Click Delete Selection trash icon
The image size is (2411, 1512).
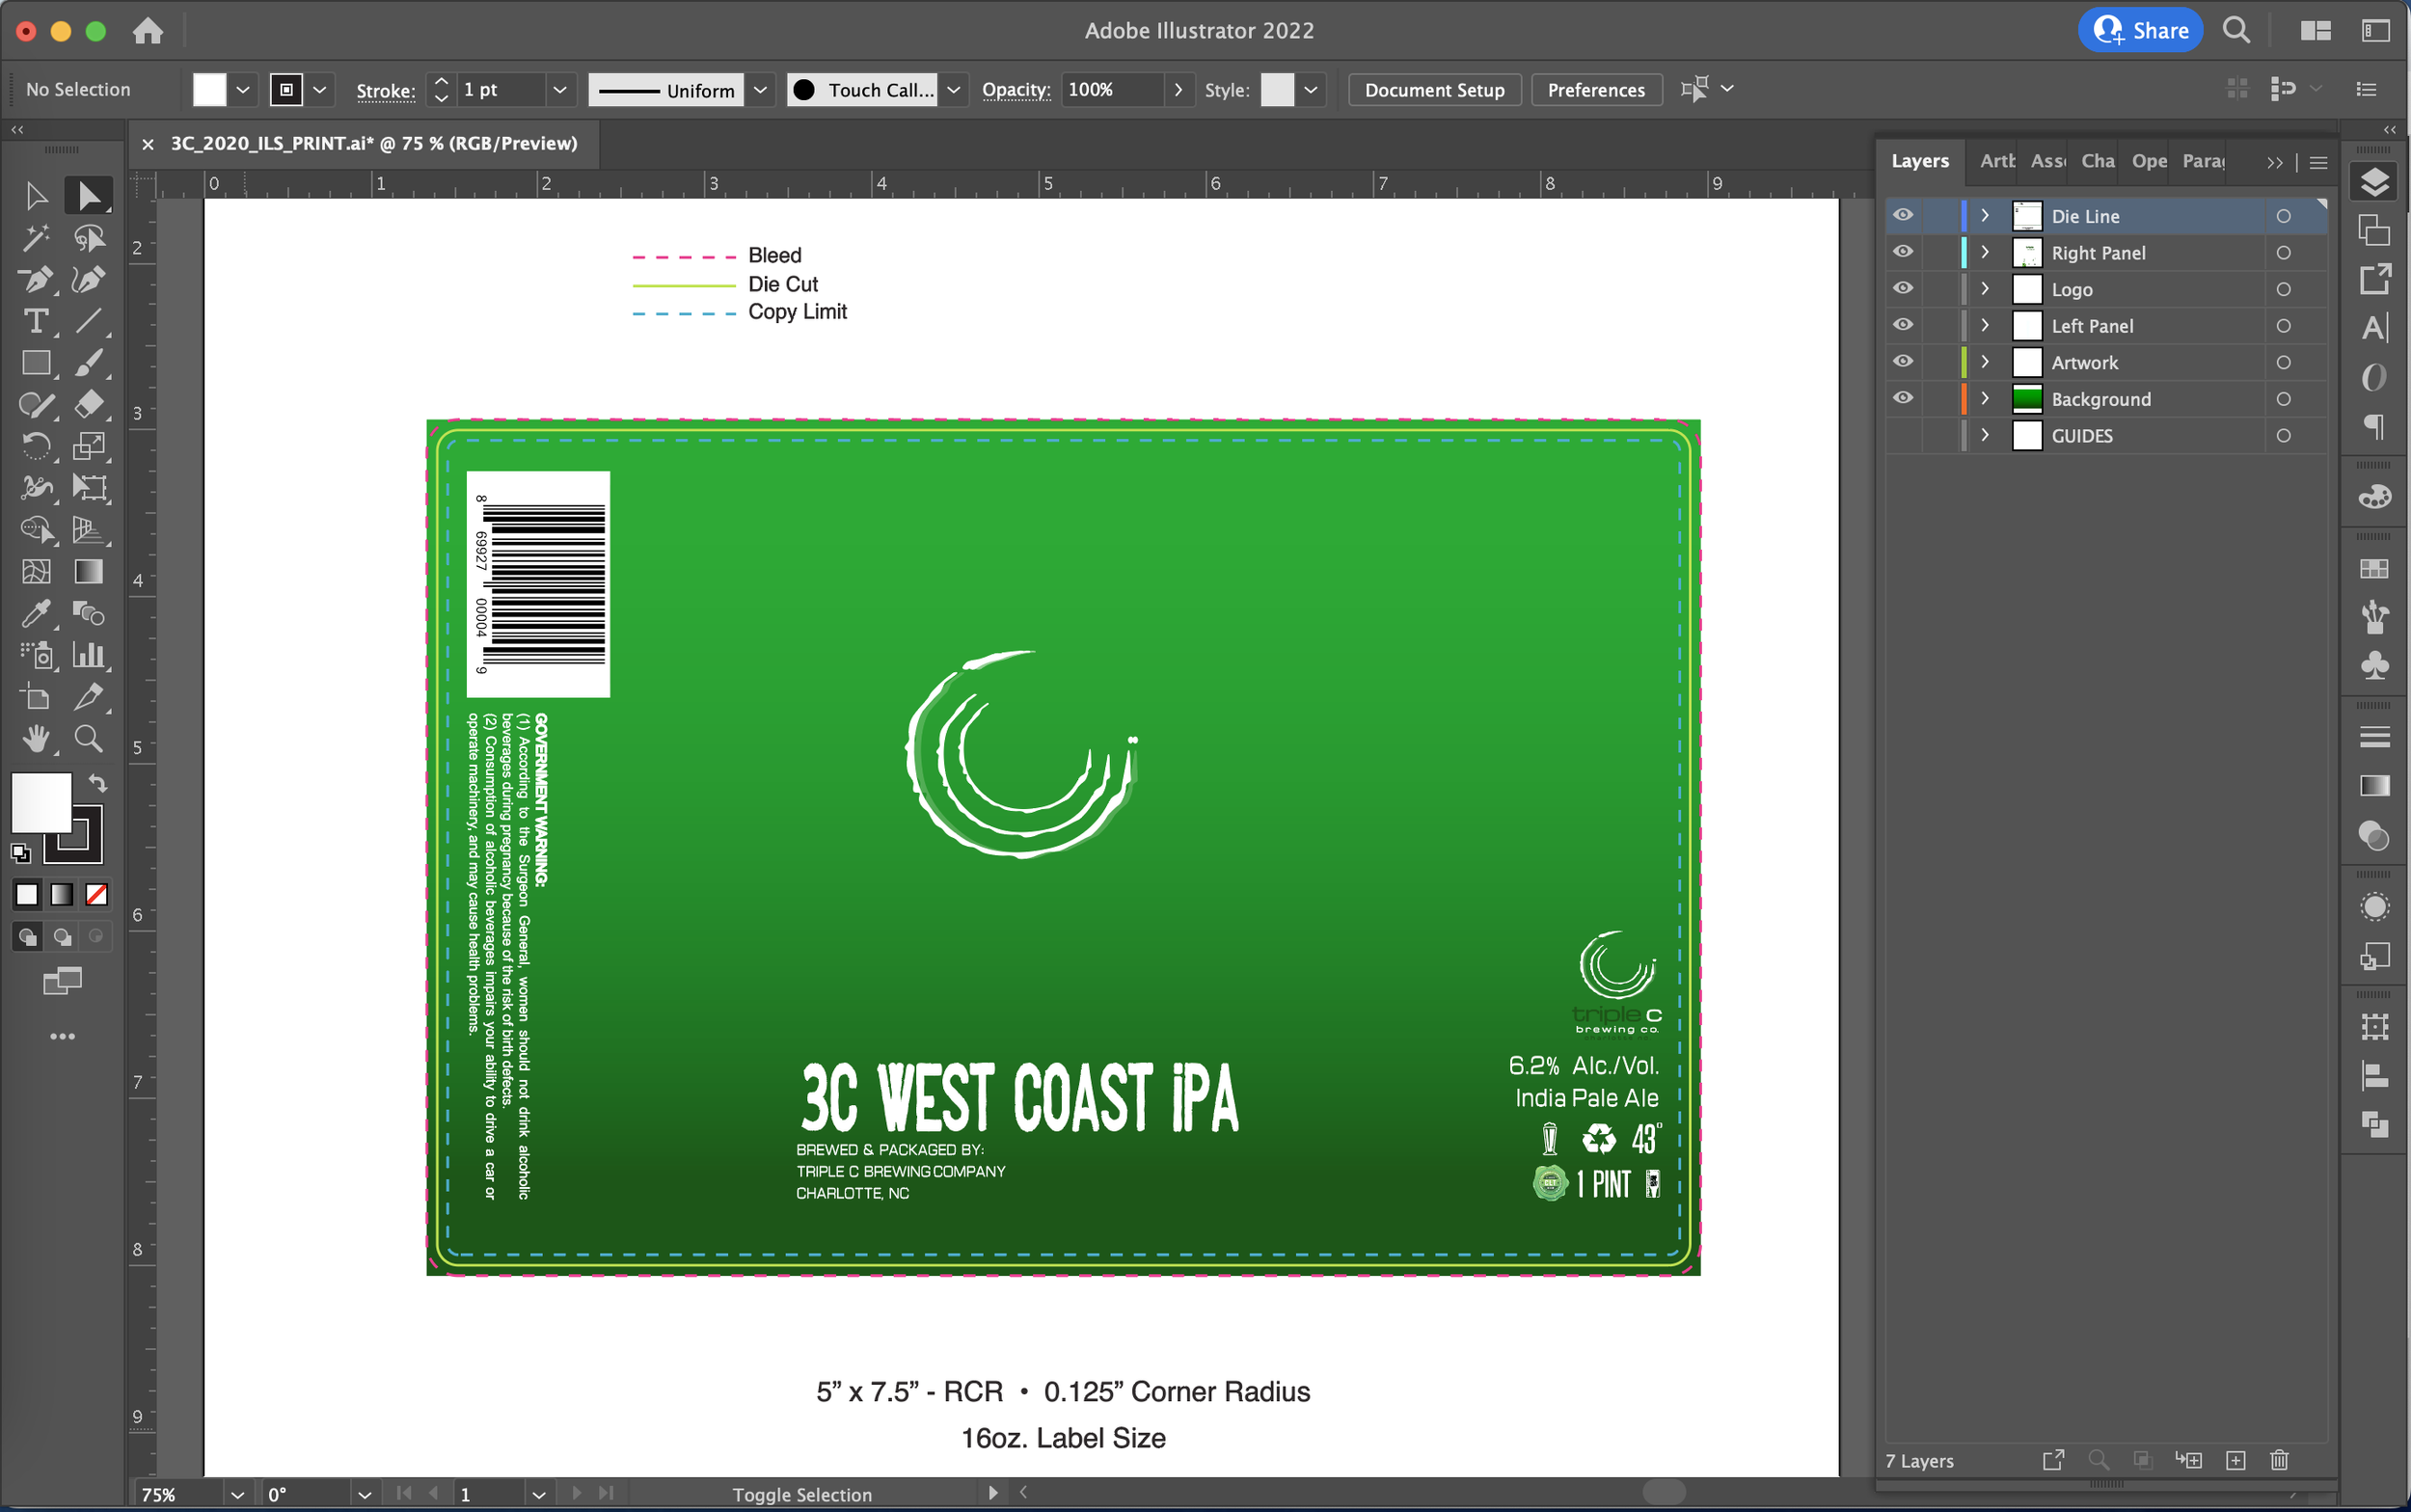[2279, 1460]
